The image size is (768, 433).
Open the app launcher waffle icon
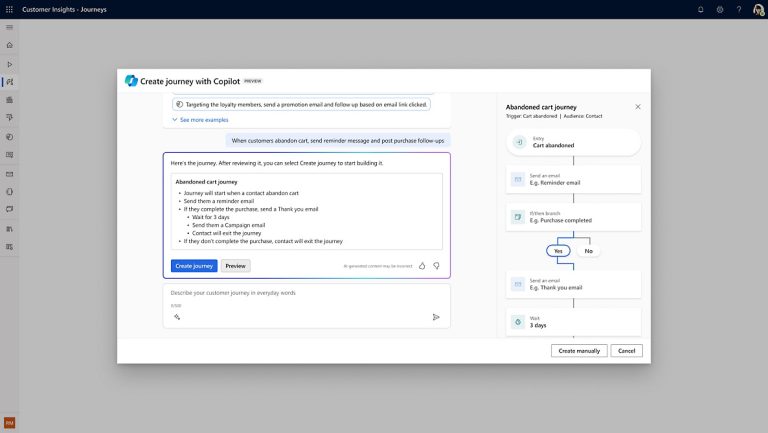[9, 9]
